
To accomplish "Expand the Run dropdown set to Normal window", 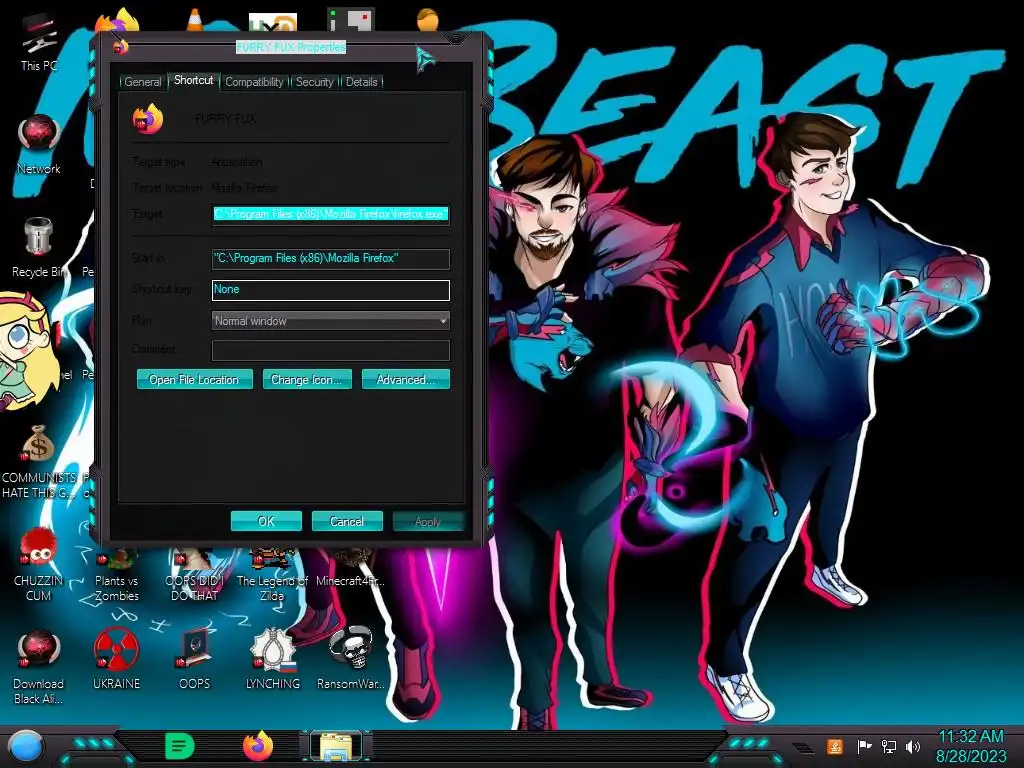I will pyautogui.click(x=330, y=321).
